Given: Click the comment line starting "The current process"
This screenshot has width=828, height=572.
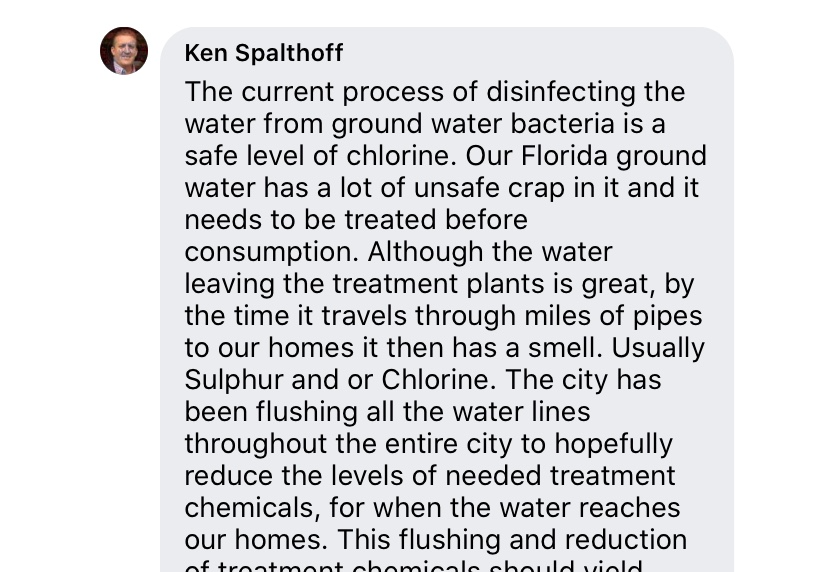Looking at the screenshot, I should pos(435,92).
